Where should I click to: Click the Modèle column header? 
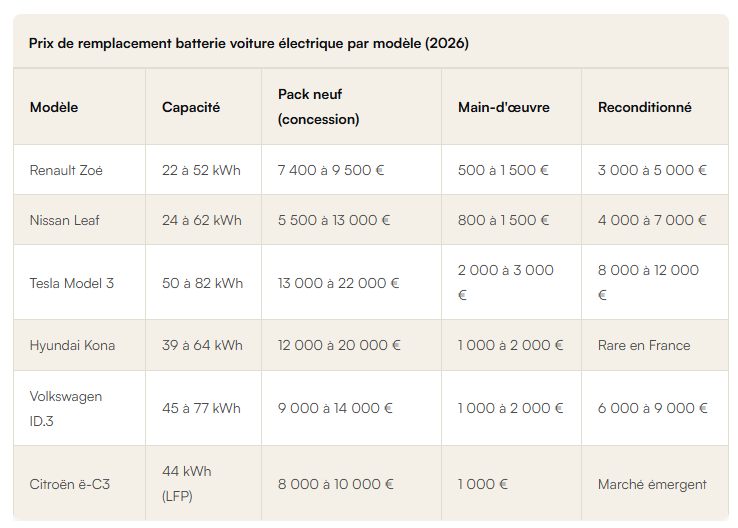pyautogui.click(x=54, y=107)
